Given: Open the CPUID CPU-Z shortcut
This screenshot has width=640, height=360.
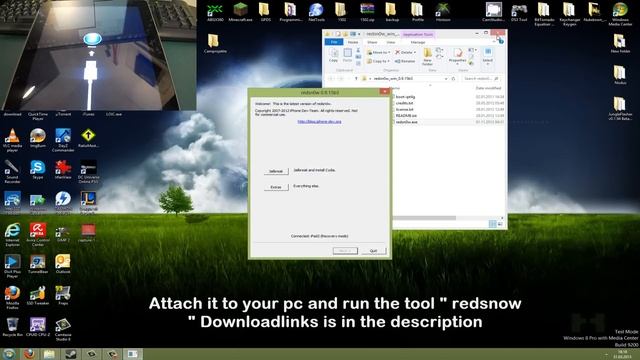Looking at the screenshot, I should click(38, 327).
